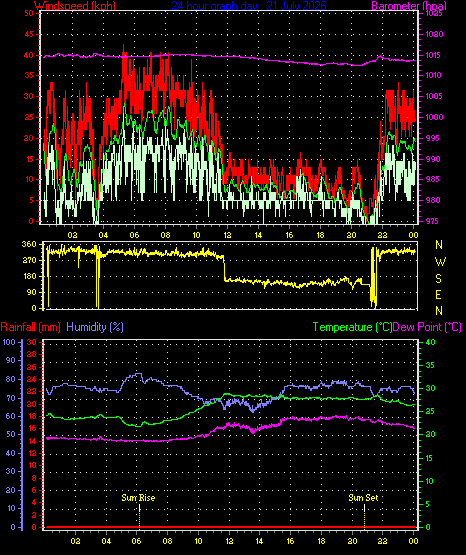Click the '100' humidity axis value
Image resolution: width=466 pixels, height=555 pixels.
click(x=9, y=342)
